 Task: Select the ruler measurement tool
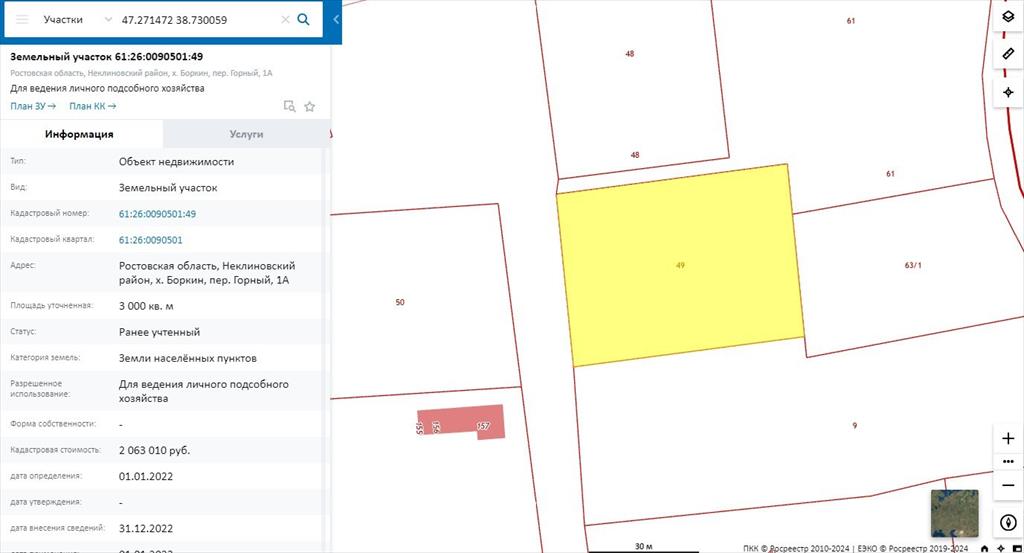[x=1008, y=54]
